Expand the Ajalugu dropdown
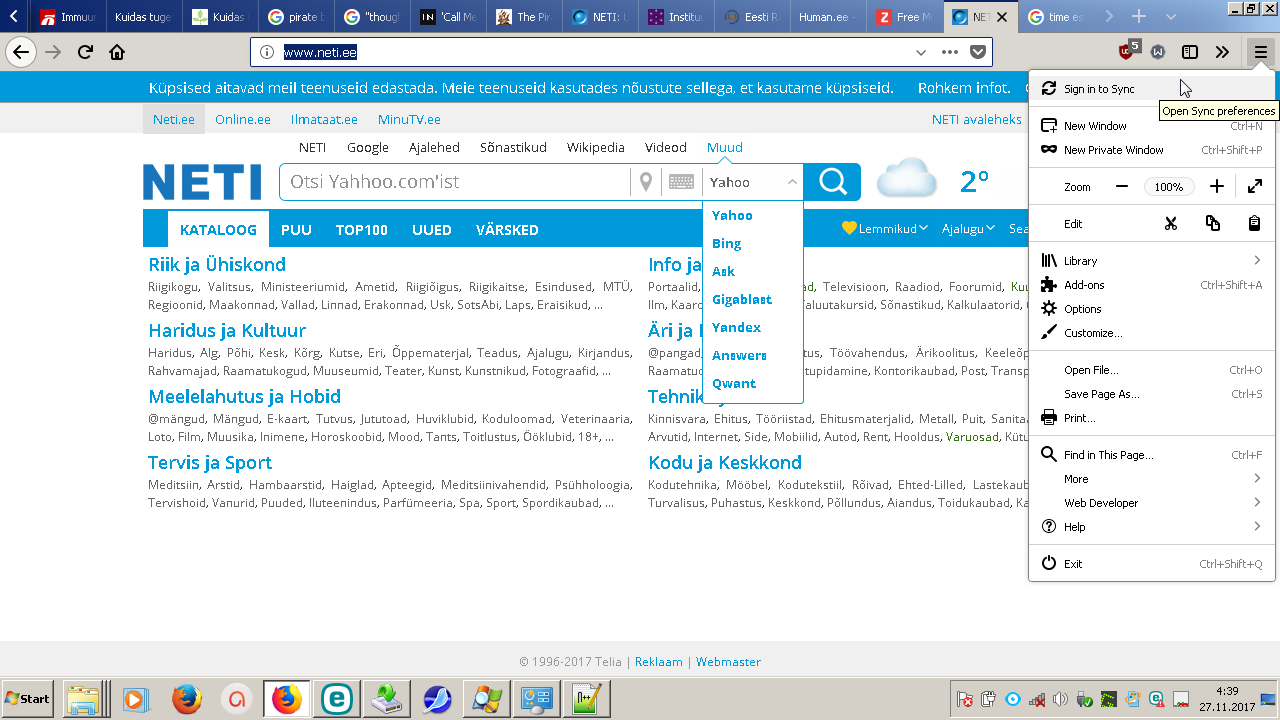Image resolution: width=1280 pixels, height=720 pixels. (968, 229)
